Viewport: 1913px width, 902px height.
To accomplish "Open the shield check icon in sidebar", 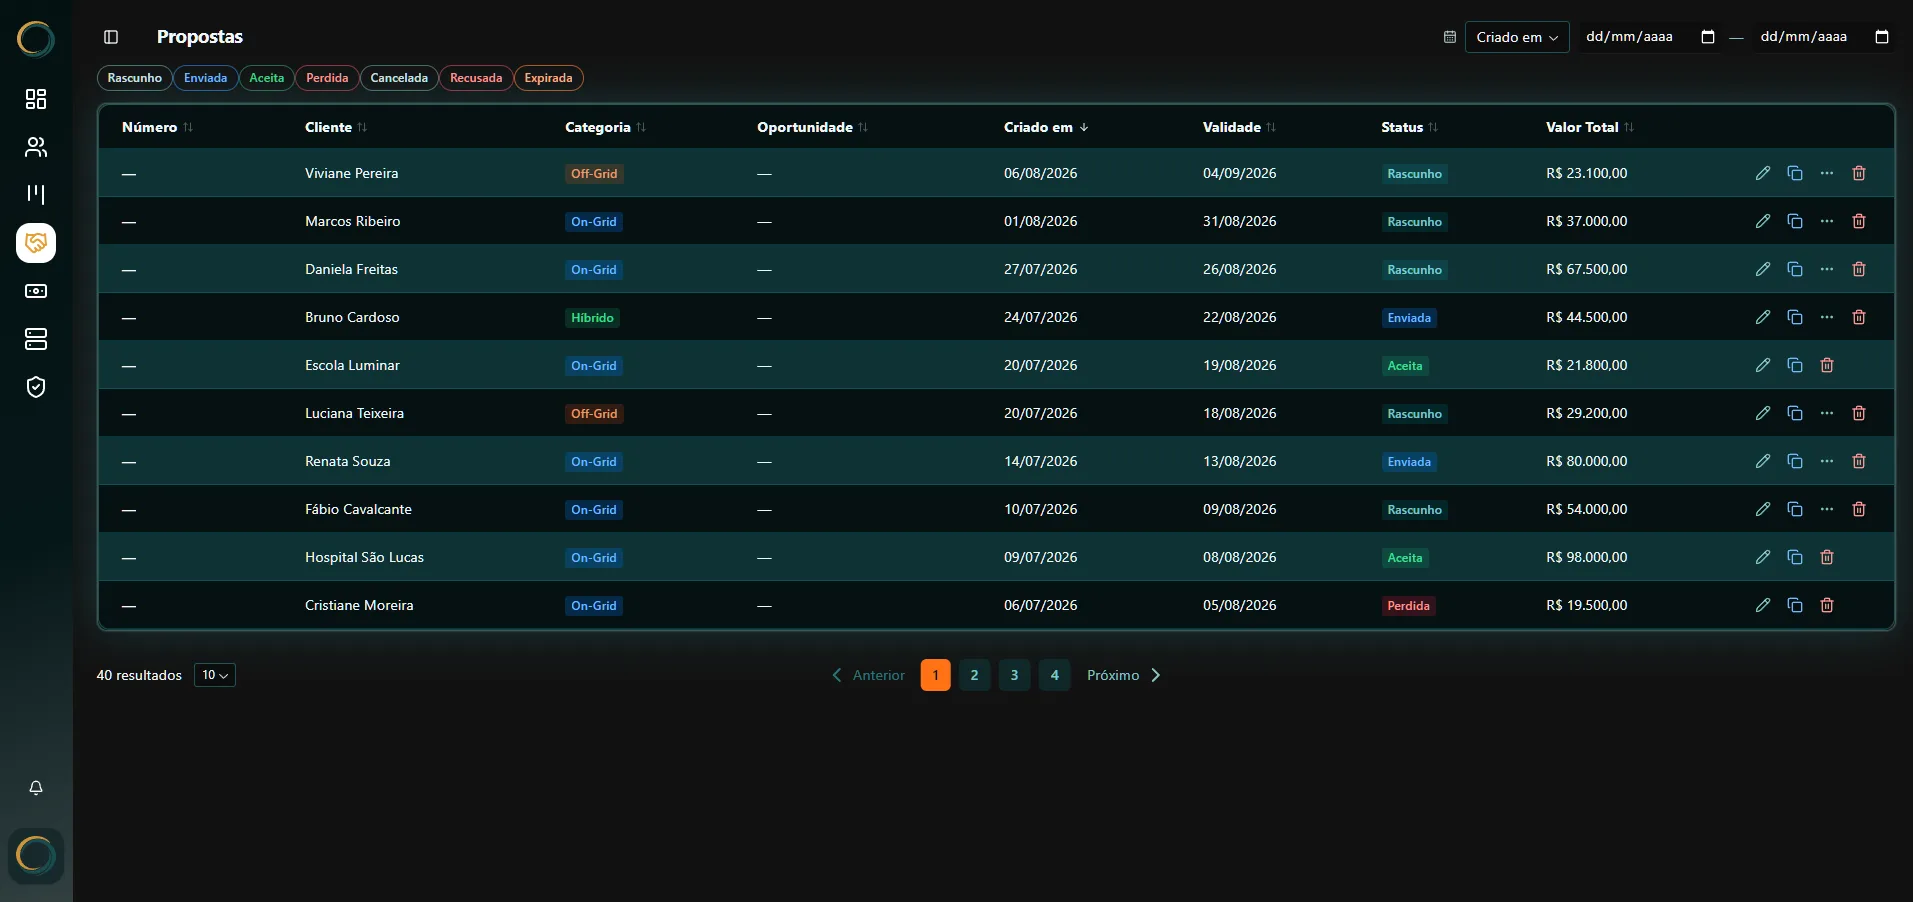I will click(36, 387).
